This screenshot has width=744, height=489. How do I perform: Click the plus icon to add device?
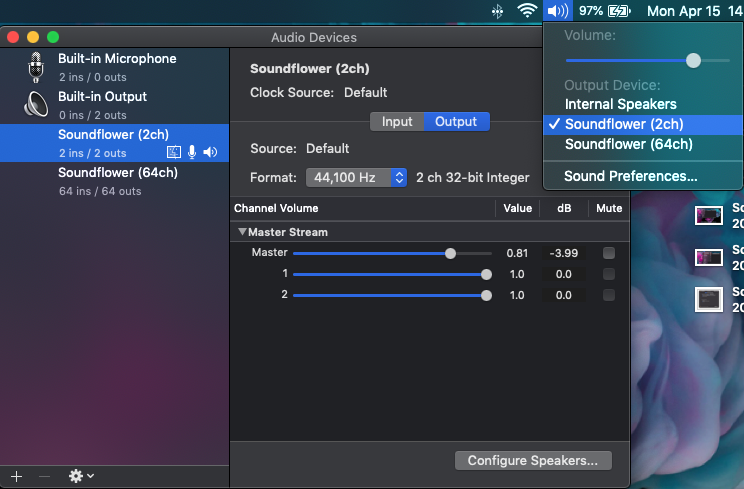tap(16, 476)
